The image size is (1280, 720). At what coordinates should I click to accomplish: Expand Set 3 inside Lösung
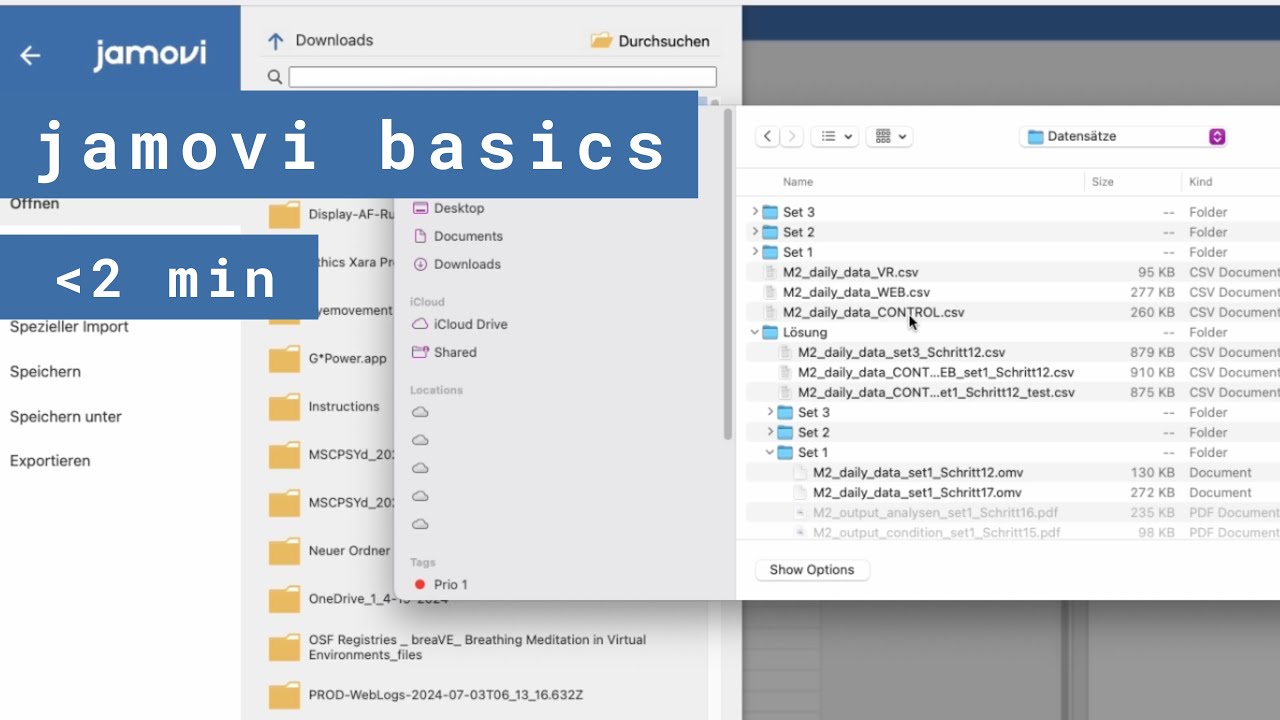770,412
